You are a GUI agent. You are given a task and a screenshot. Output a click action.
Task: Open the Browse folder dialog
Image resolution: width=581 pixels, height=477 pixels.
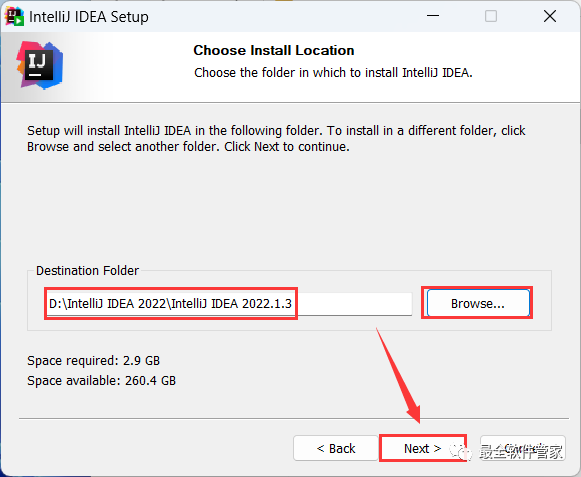(x=478, y=303)
